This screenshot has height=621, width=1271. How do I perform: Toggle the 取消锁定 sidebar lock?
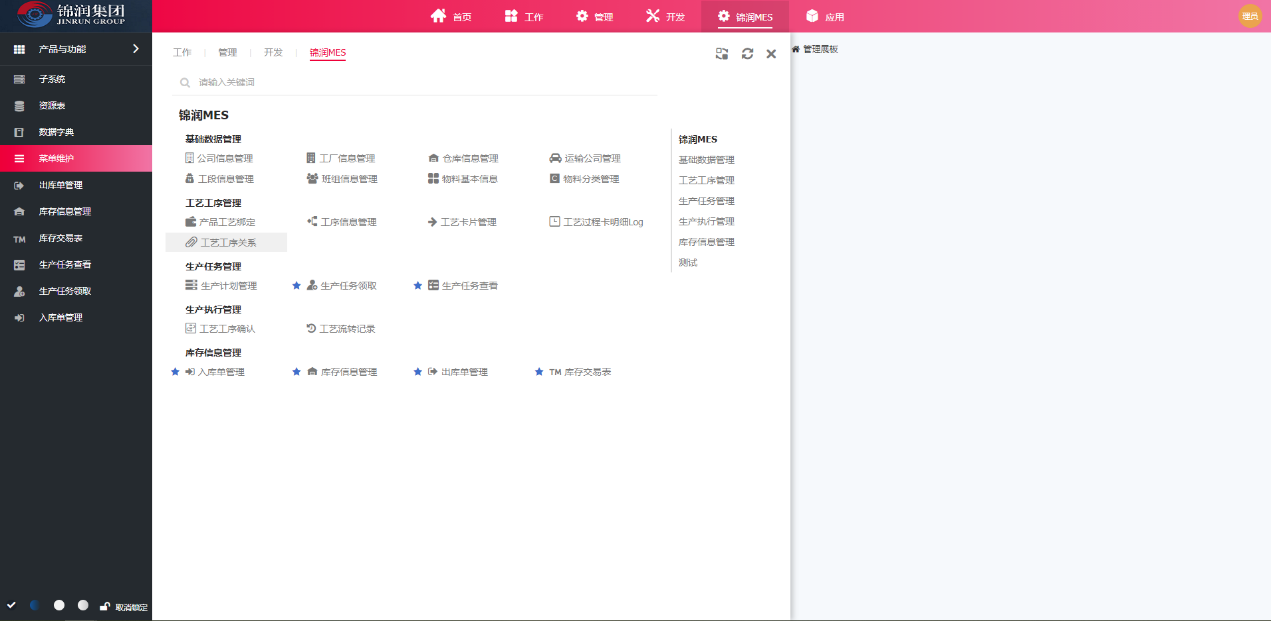[124, 606]
